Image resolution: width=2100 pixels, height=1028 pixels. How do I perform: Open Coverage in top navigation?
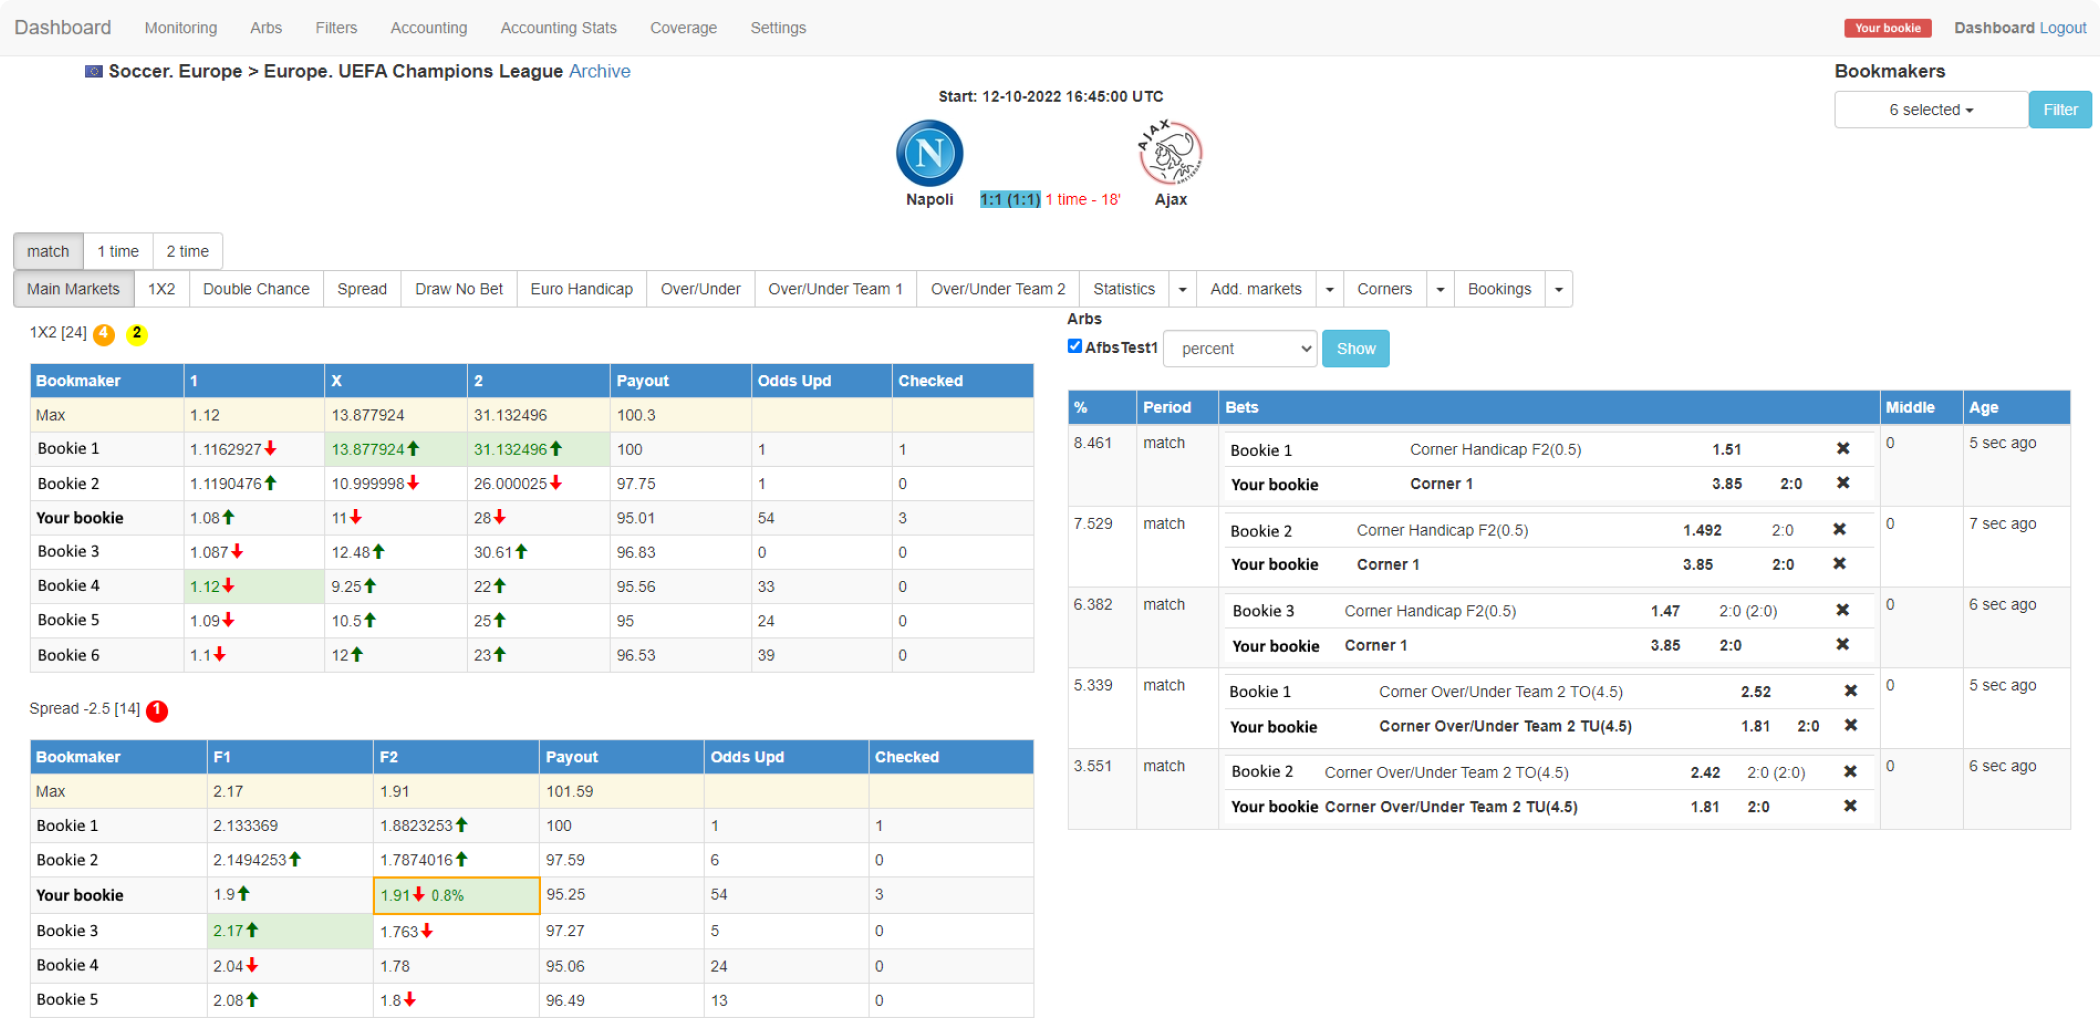pos(683,28)
